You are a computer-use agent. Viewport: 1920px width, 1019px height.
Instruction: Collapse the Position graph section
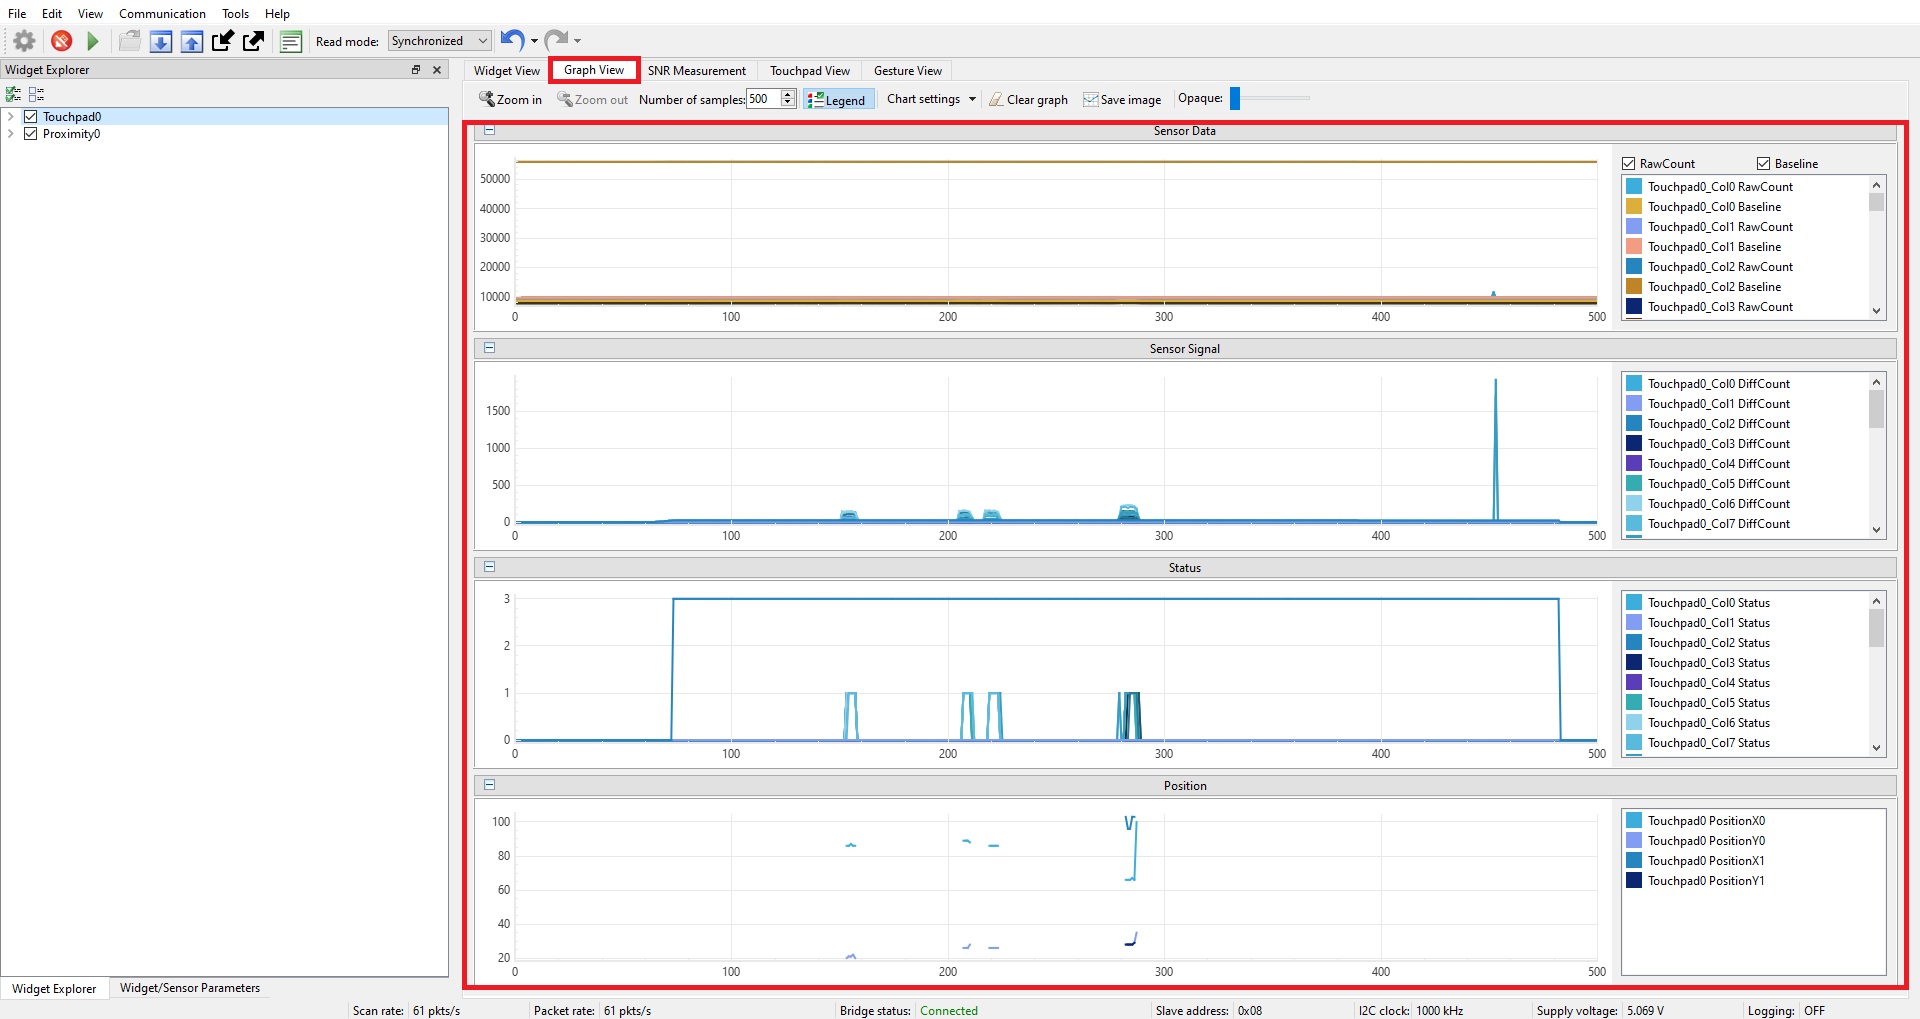coord(490,785)
